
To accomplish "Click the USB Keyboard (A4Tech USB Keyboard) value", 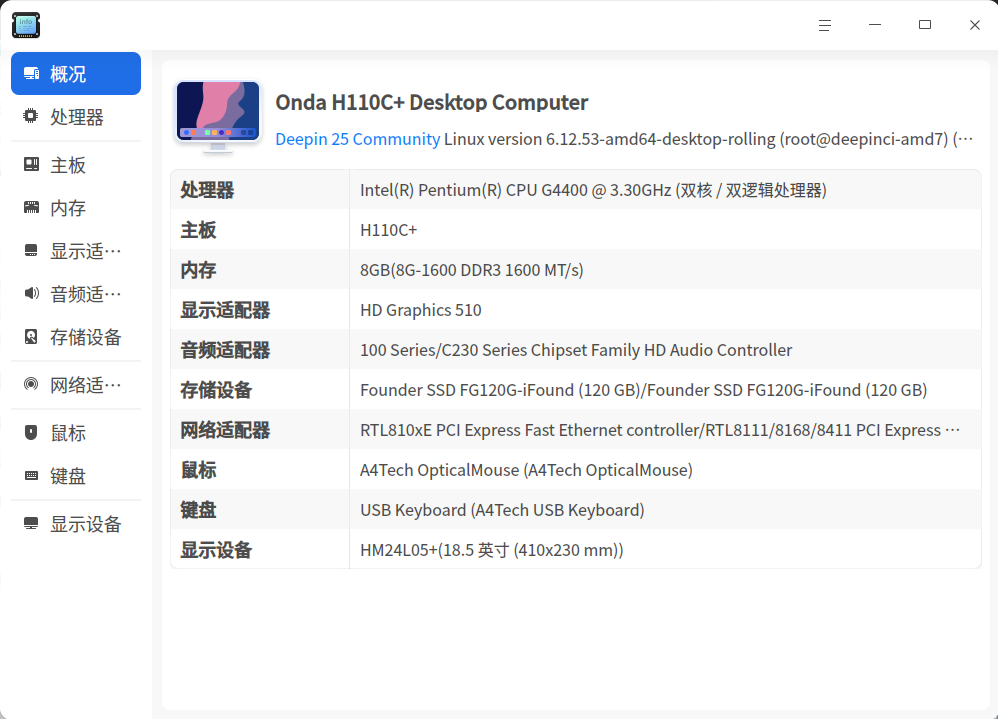I will (502, 511).
